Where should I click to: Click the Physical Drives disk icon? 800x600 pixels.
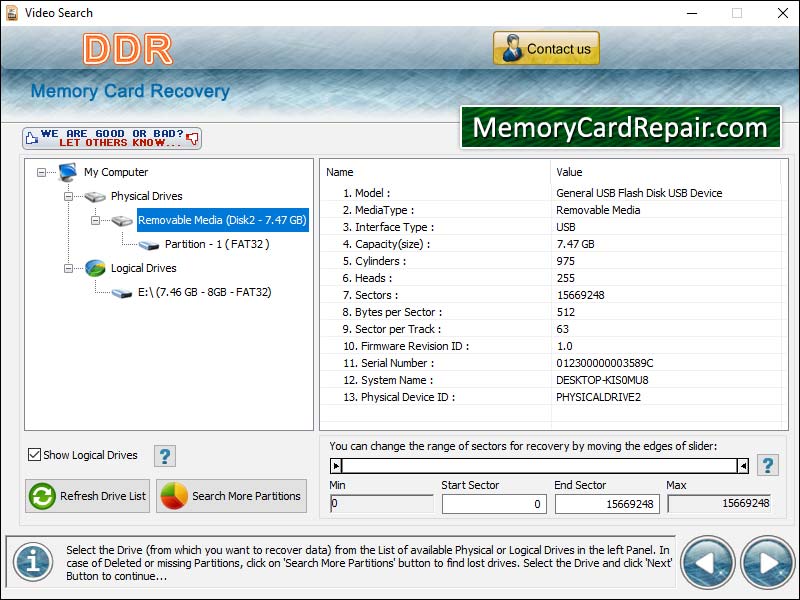(x=95, y=196)
